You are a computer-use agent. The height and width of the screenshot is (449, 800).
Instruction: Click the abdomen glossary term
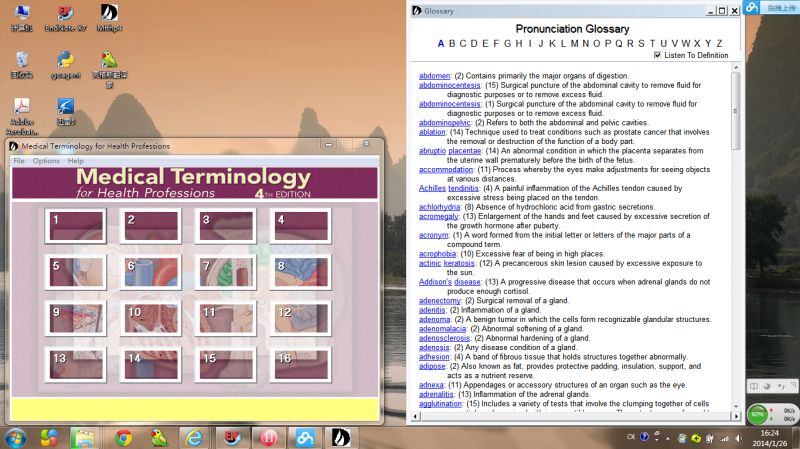[435, 76]
